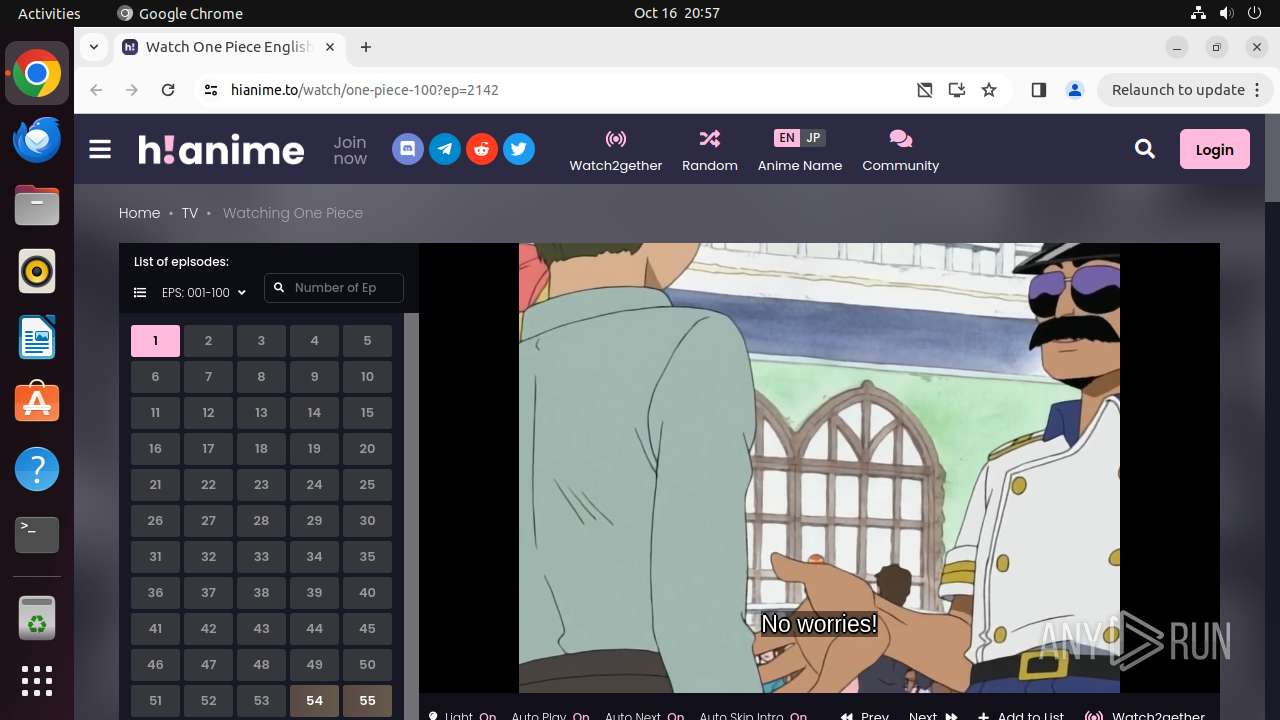Toggle Auto Next setting

tap(645, 716)
